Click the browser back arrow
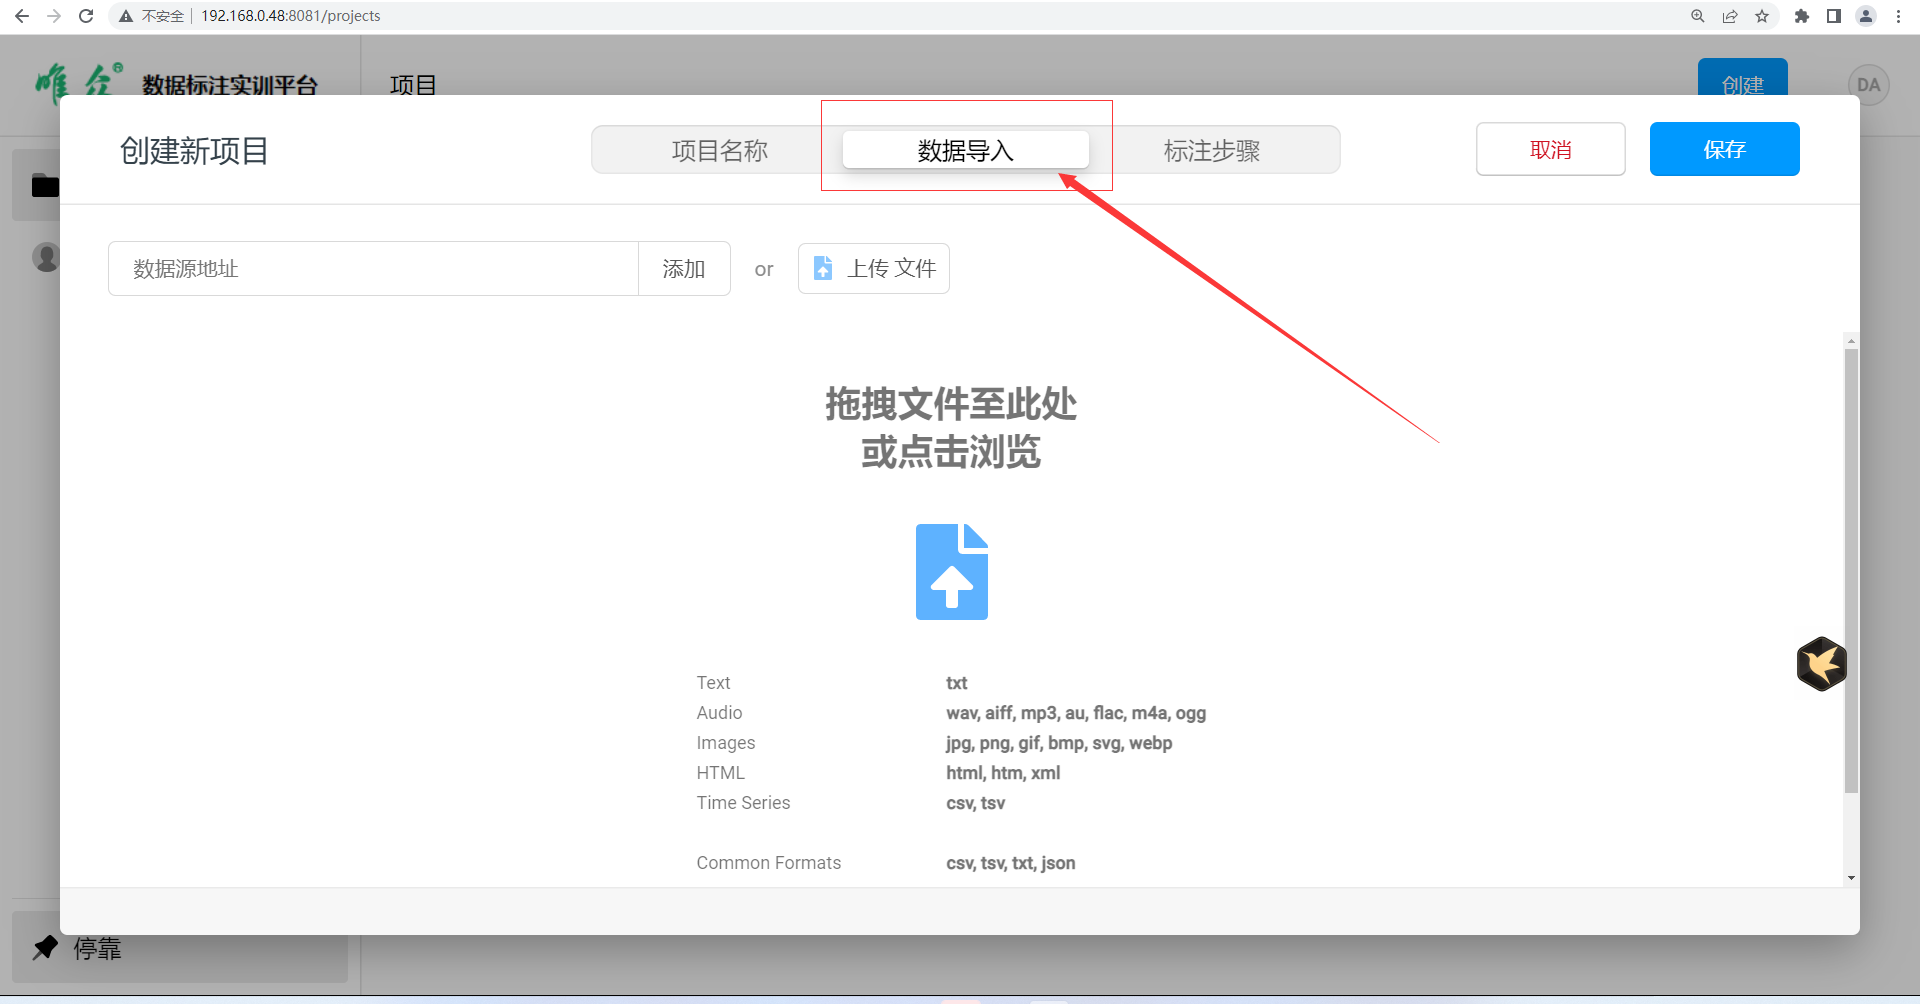 point(22,16)
